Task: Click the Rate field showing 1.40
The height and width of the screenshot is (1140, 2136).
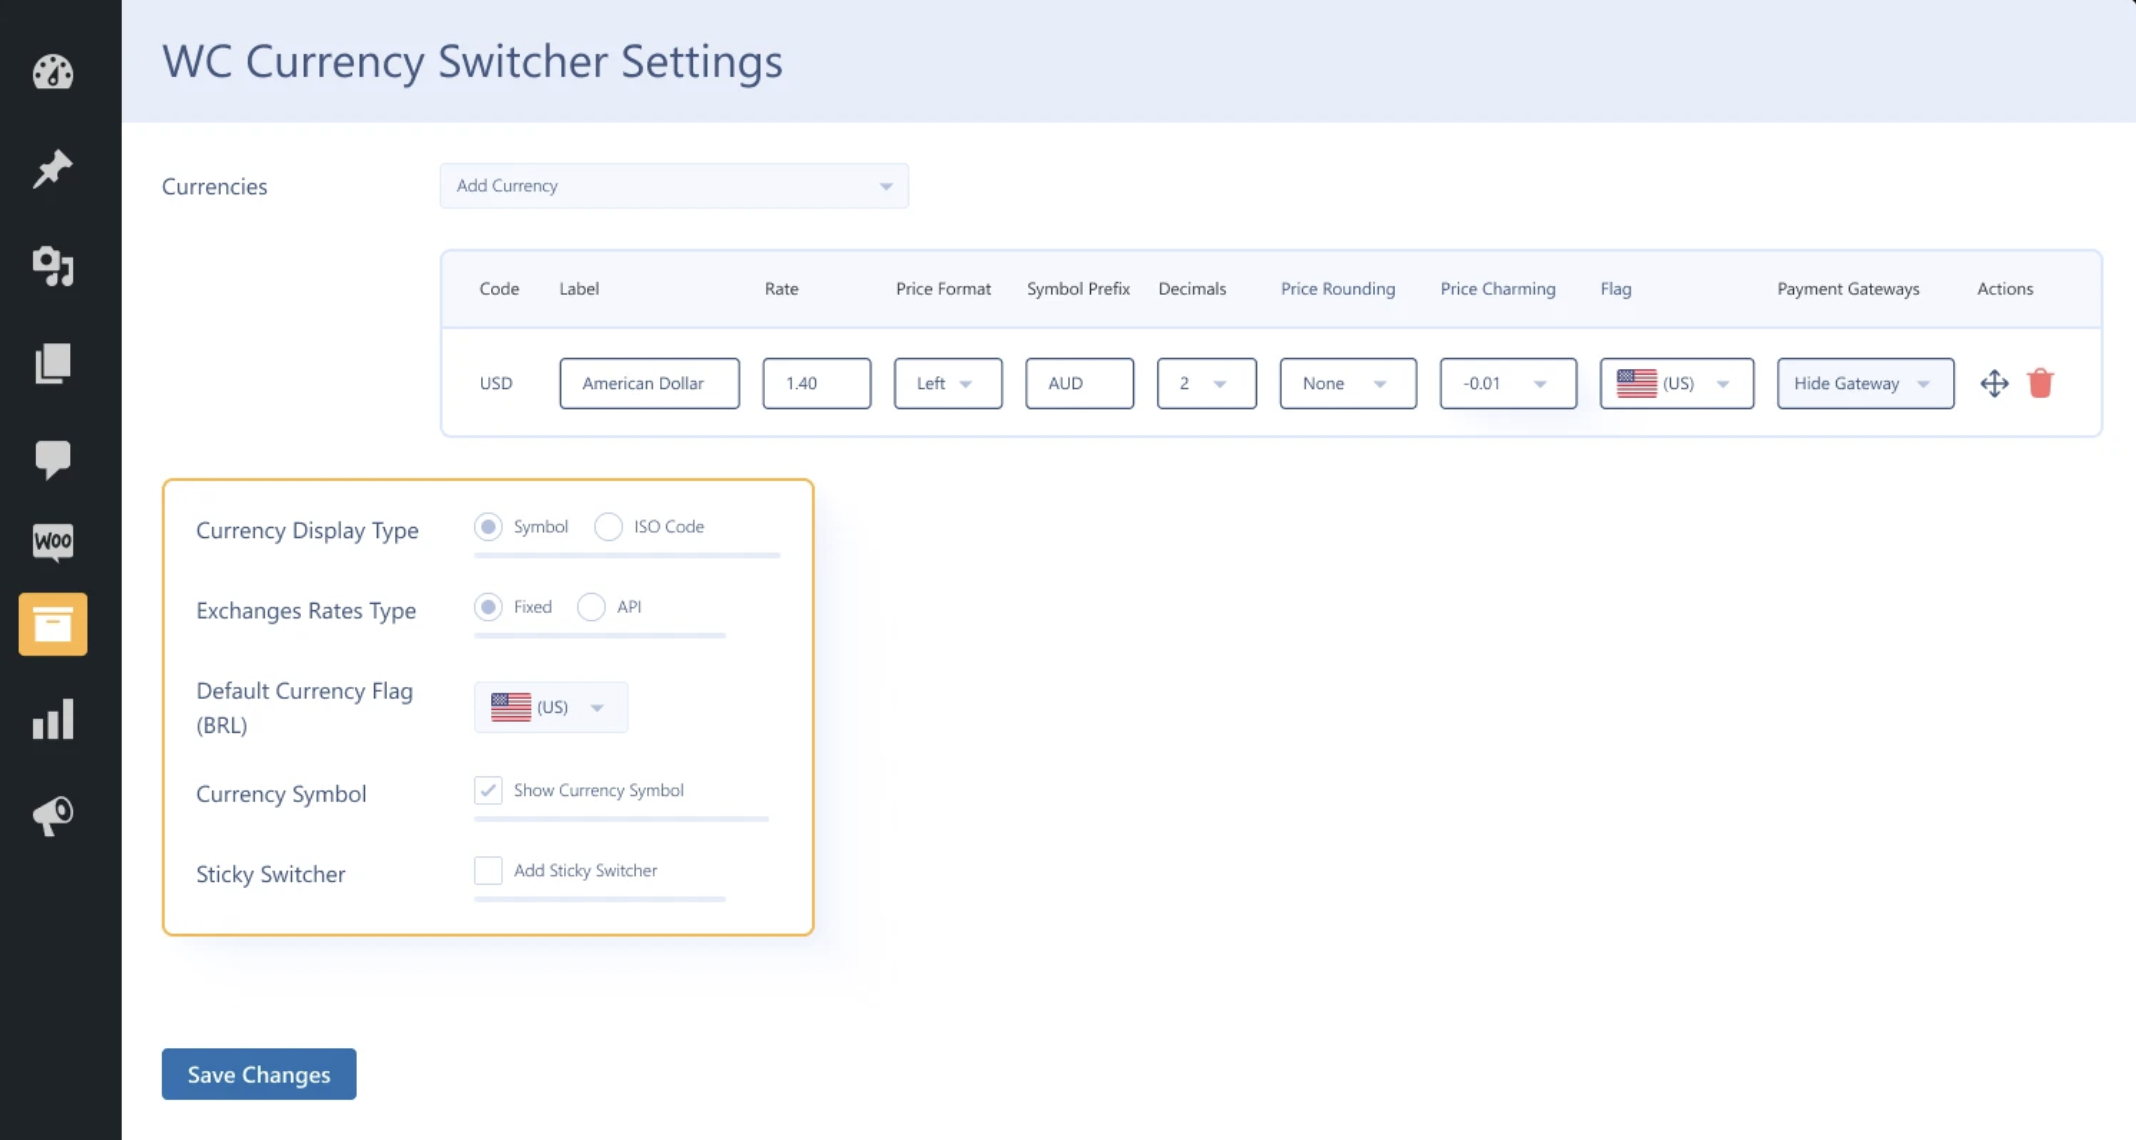Action: [x=817, y=384]
